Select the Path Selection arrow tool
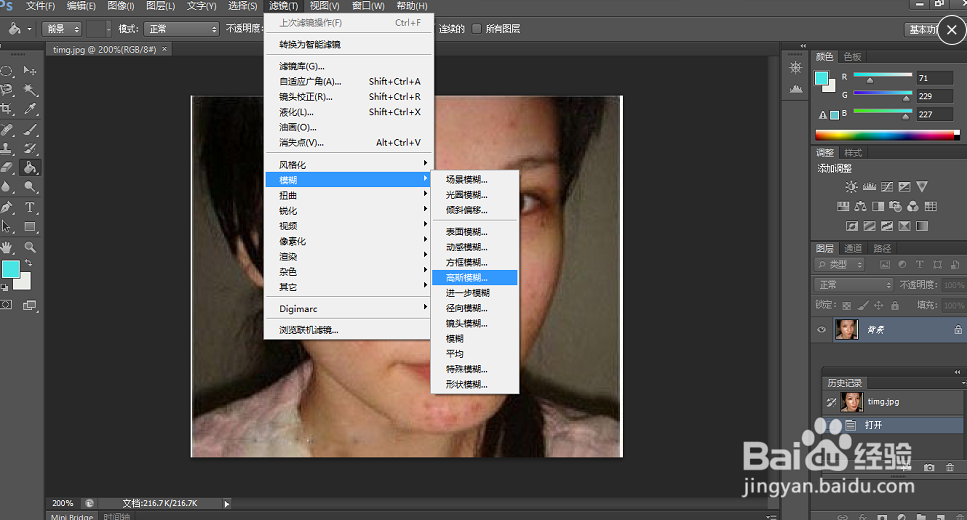967x520 pixels. (7, 226)
